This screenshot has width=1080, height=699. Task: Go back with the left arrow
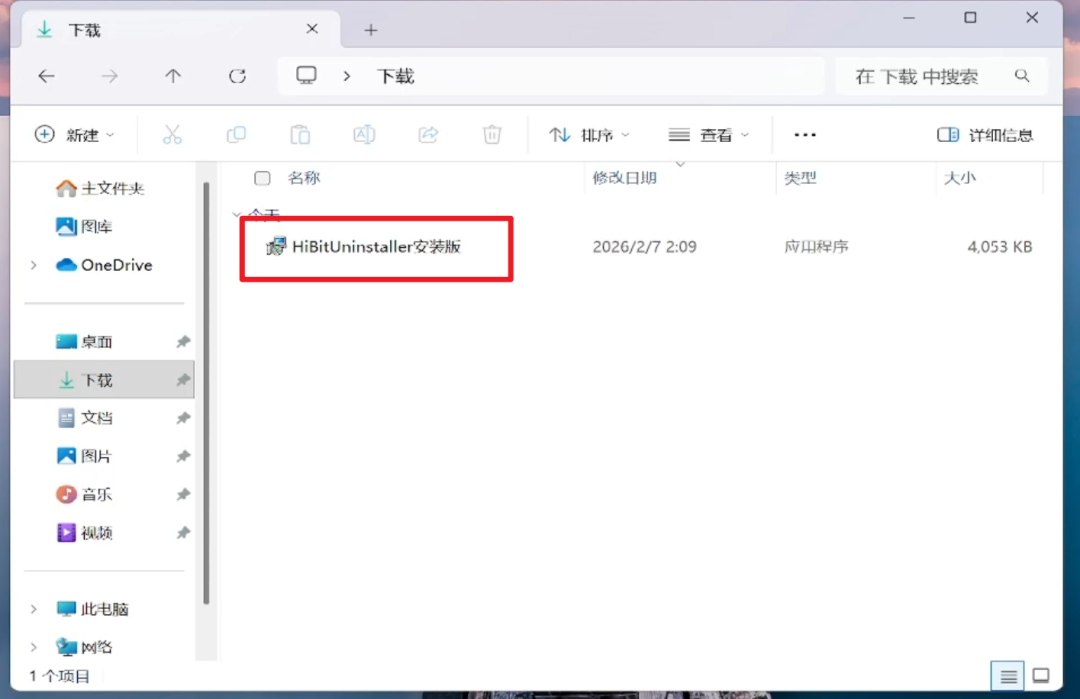[46, 76]
